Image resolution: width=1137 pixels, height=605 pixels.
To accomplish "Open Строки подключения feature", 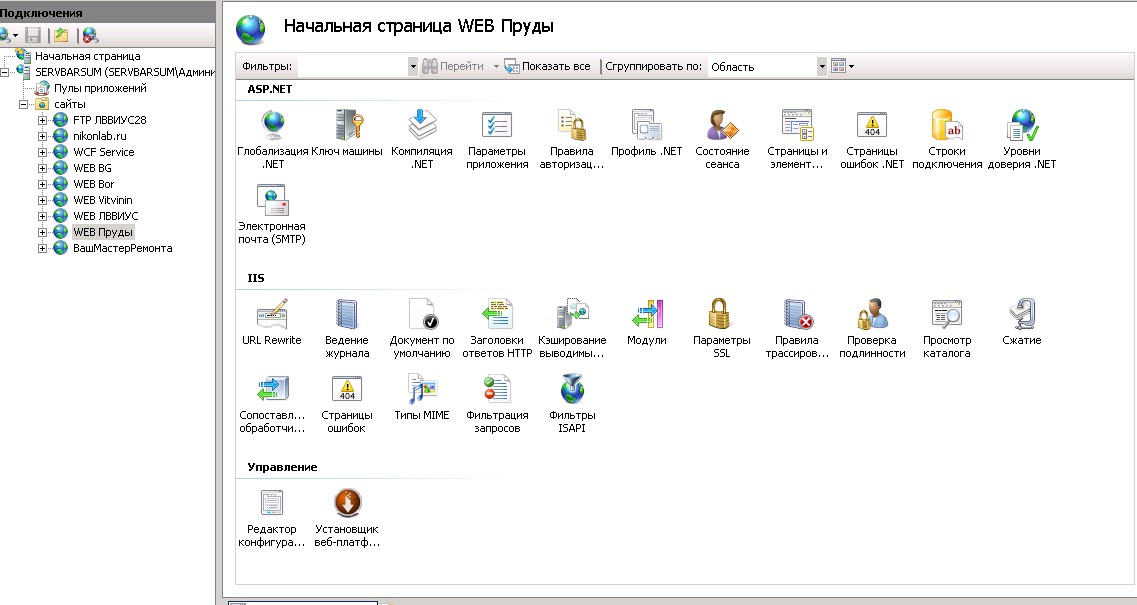I will [947, 139].
